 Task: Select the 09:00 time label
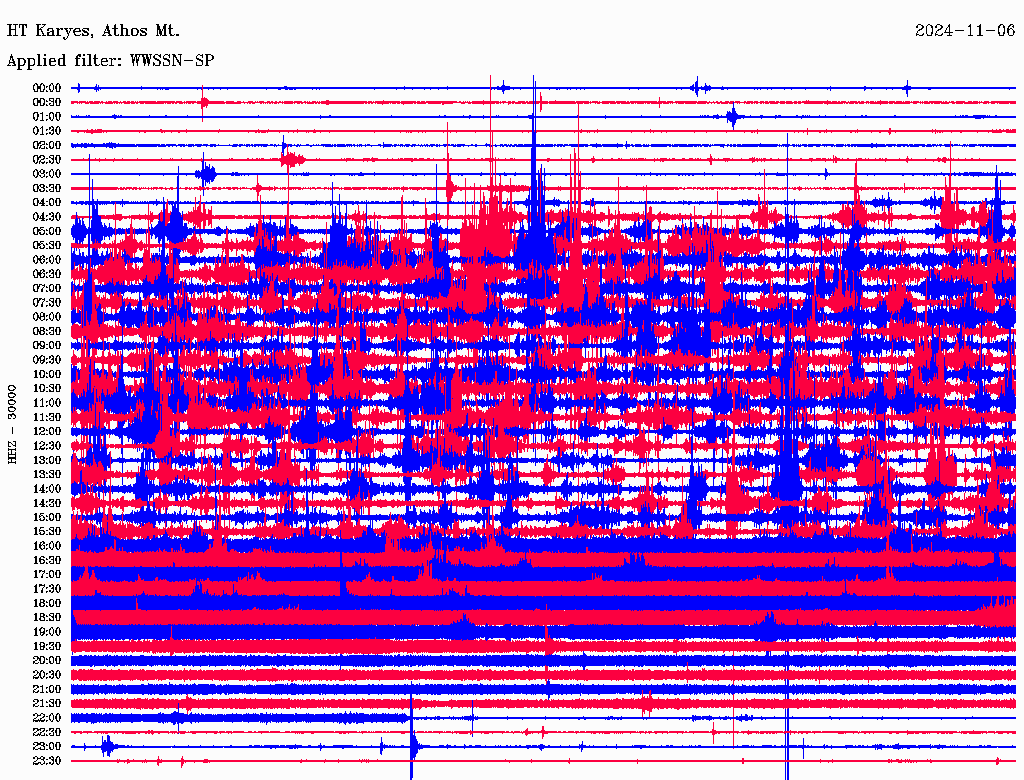pos(47,346)
